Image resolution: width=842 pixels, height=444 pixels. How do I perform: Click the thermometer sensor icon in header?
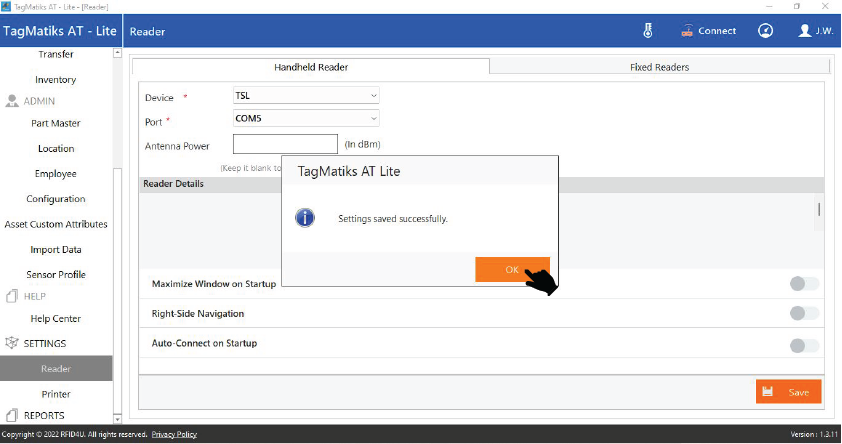click(x=648, y=30)
